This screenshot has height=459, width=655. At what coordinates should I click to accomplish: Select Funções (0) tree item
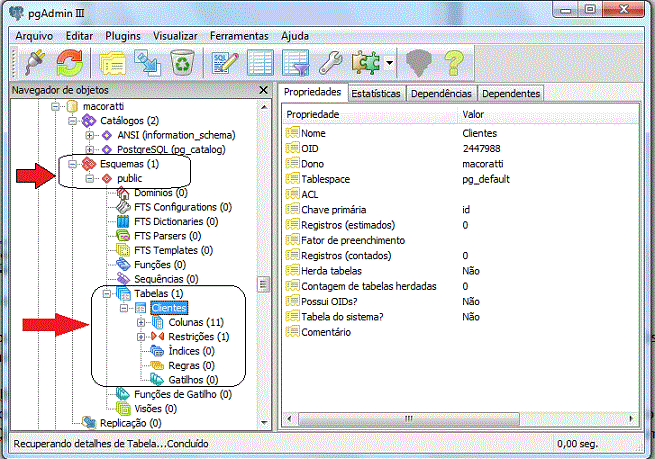click(x=160, y=265)
